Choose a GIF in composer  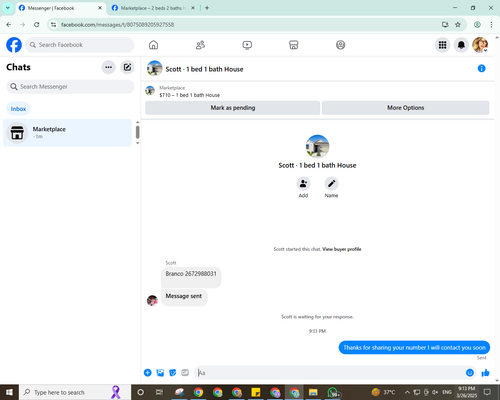pyautogui.click(x=185, y=373)
